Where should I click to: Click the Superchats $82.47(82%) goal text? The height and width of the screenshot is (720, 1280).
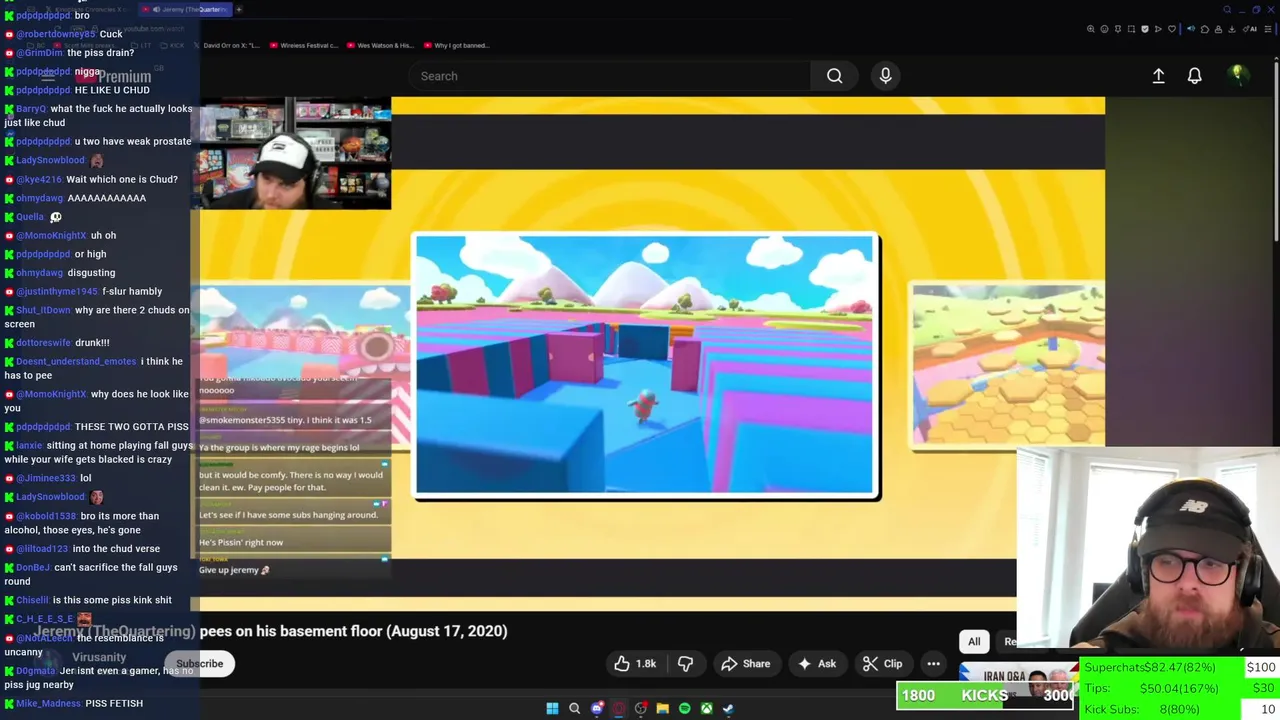pyautogui.click(x=1150, y=667)
